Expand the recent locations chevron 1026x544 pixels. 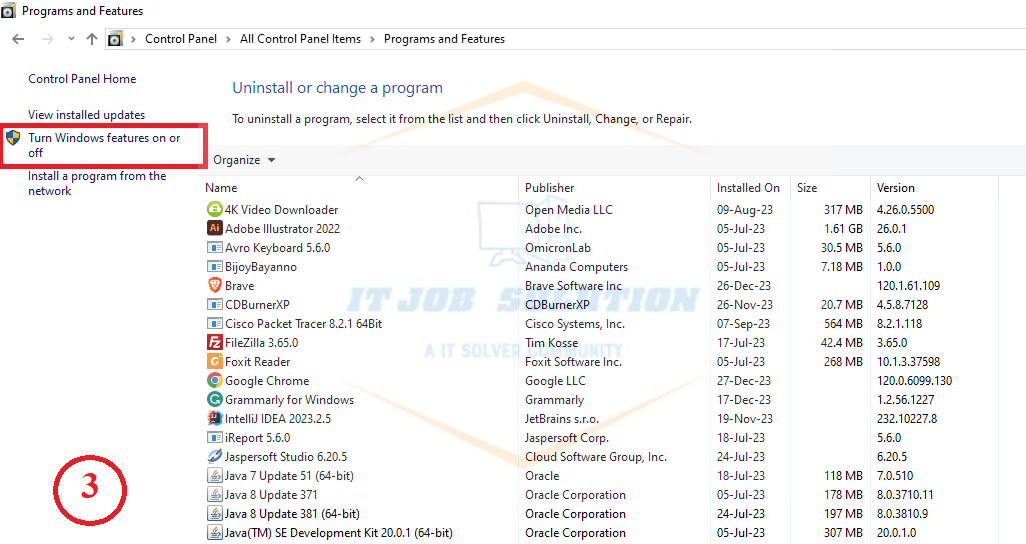click(71, 39)
